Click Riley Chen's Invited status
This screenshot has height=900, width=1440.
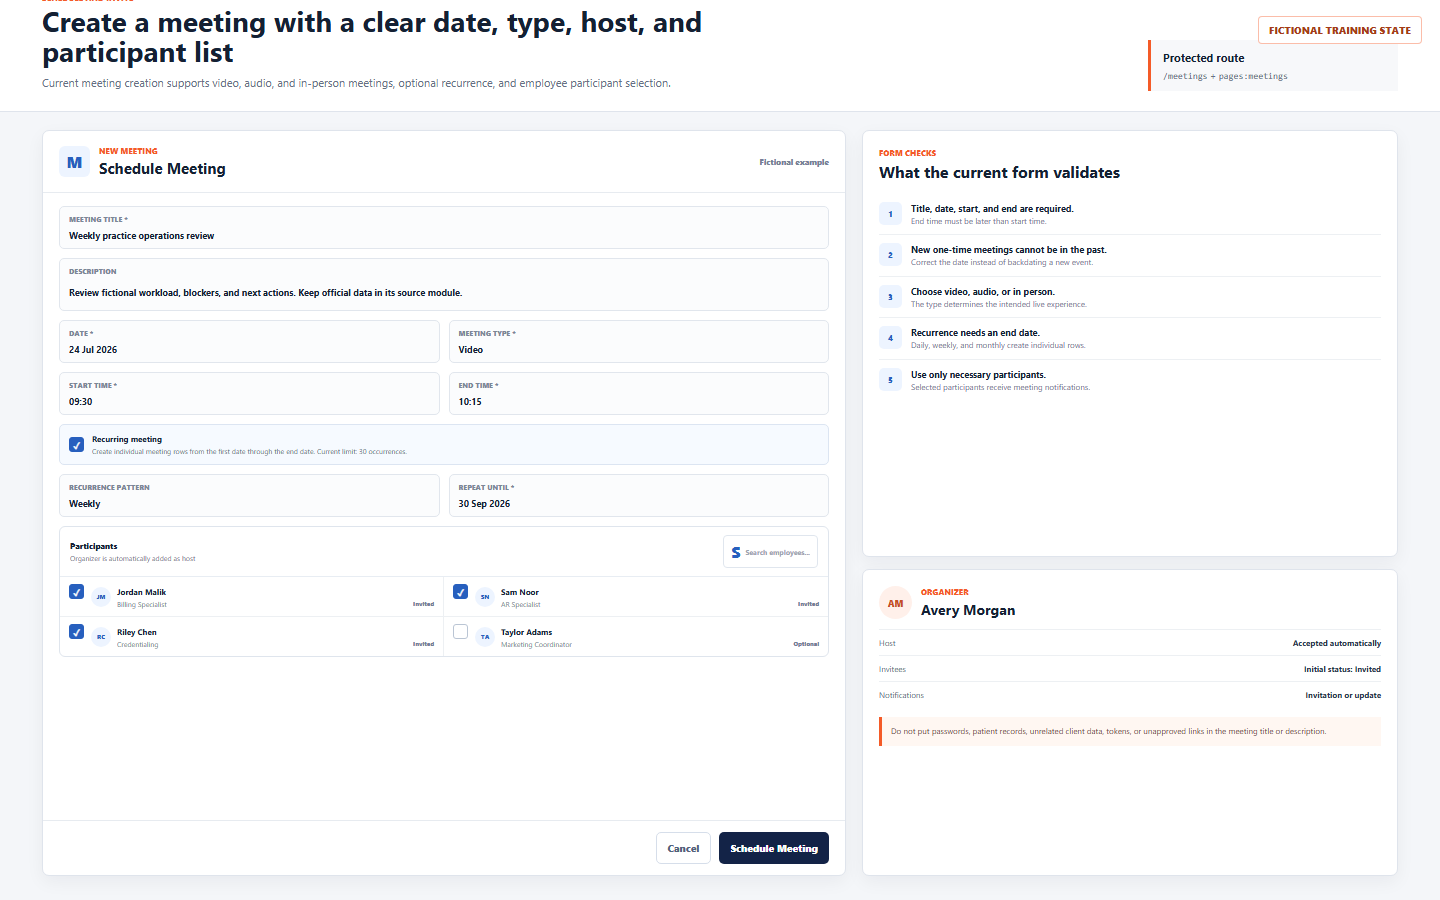[423, 644]
